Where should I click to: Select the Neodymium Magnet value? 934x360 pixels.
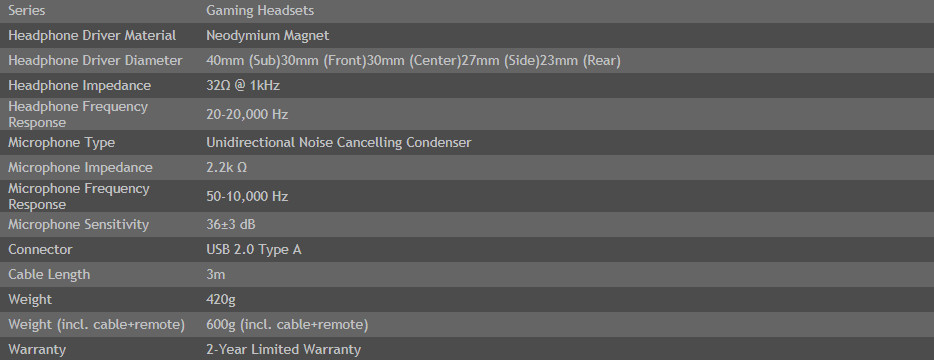tap(267, 36)
